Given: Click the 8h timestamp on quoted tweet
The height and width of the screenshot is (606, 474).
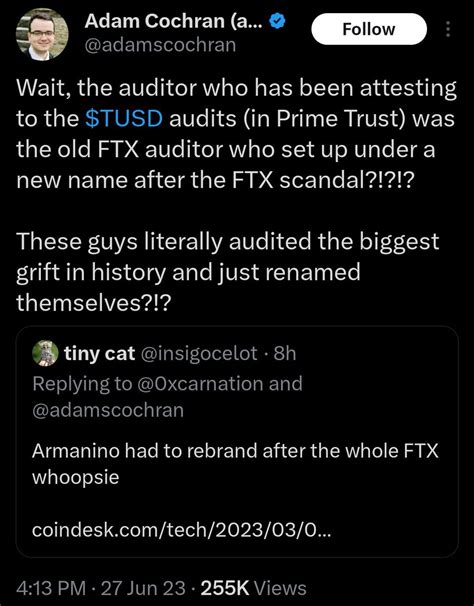Looking at the screenshot, I should point(285,353).
